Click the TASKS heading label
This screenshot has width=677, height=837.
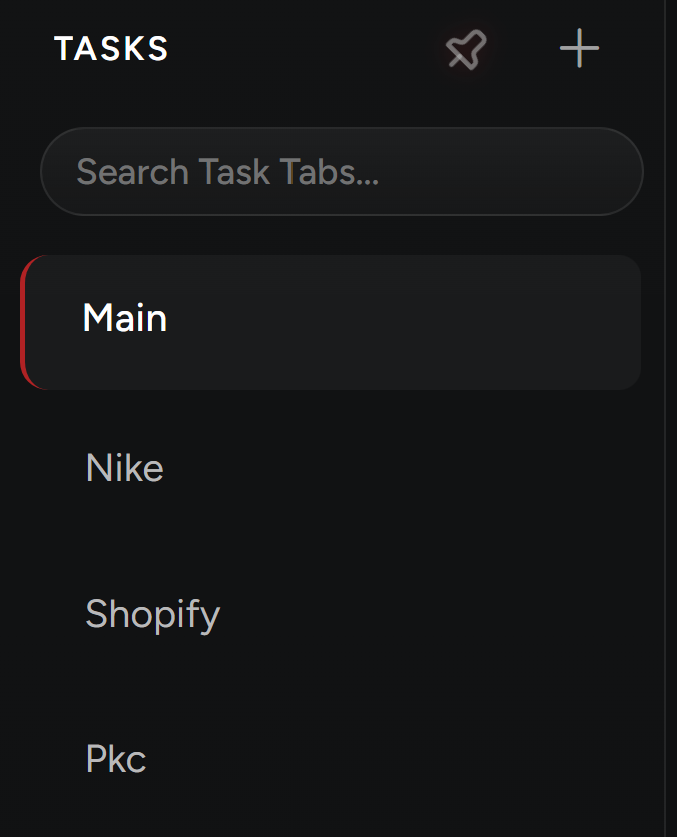(111, 49)
